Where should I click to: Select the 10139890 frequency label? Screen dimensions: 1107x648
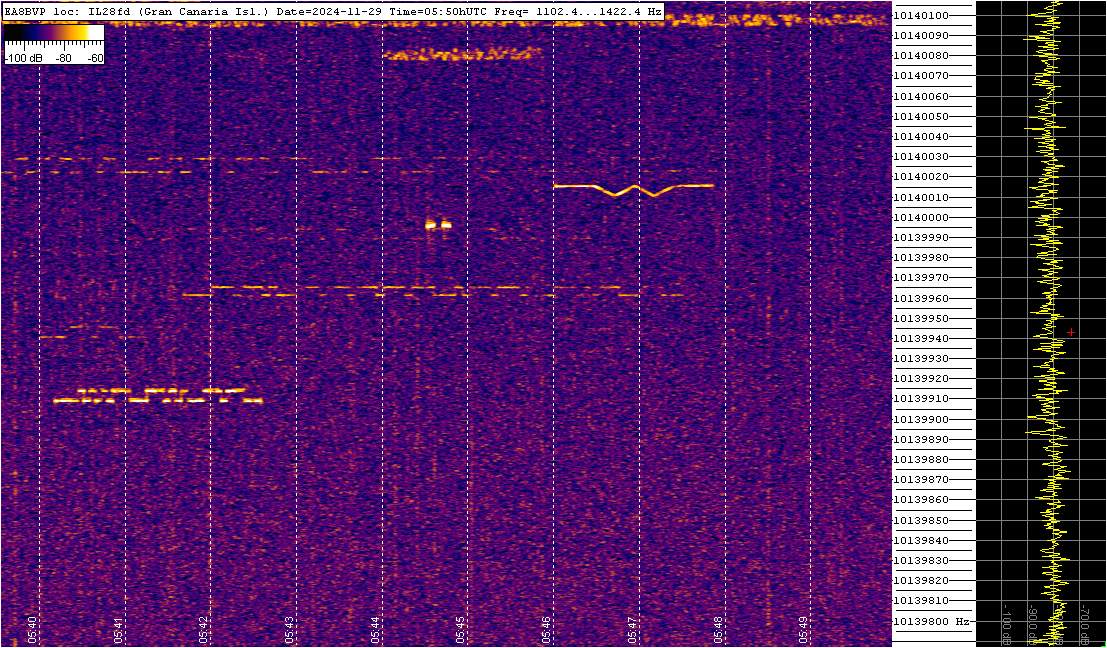click(x=920, y=440)
